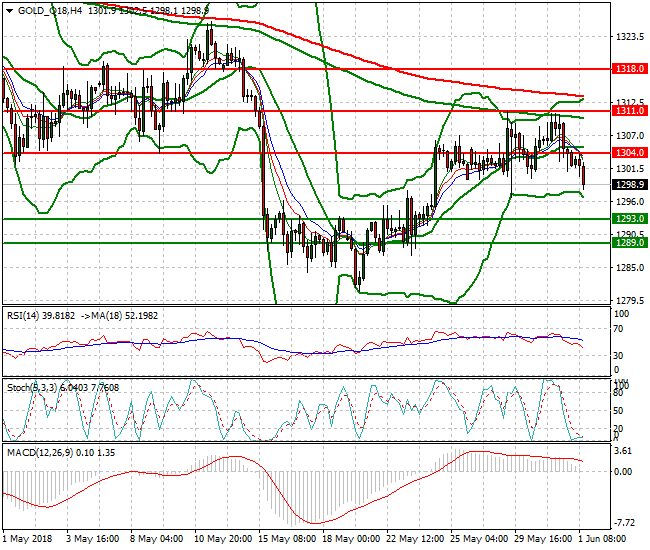Click the 3.61 value on MACD scale

pyautogui.click(x=622, y=451)
